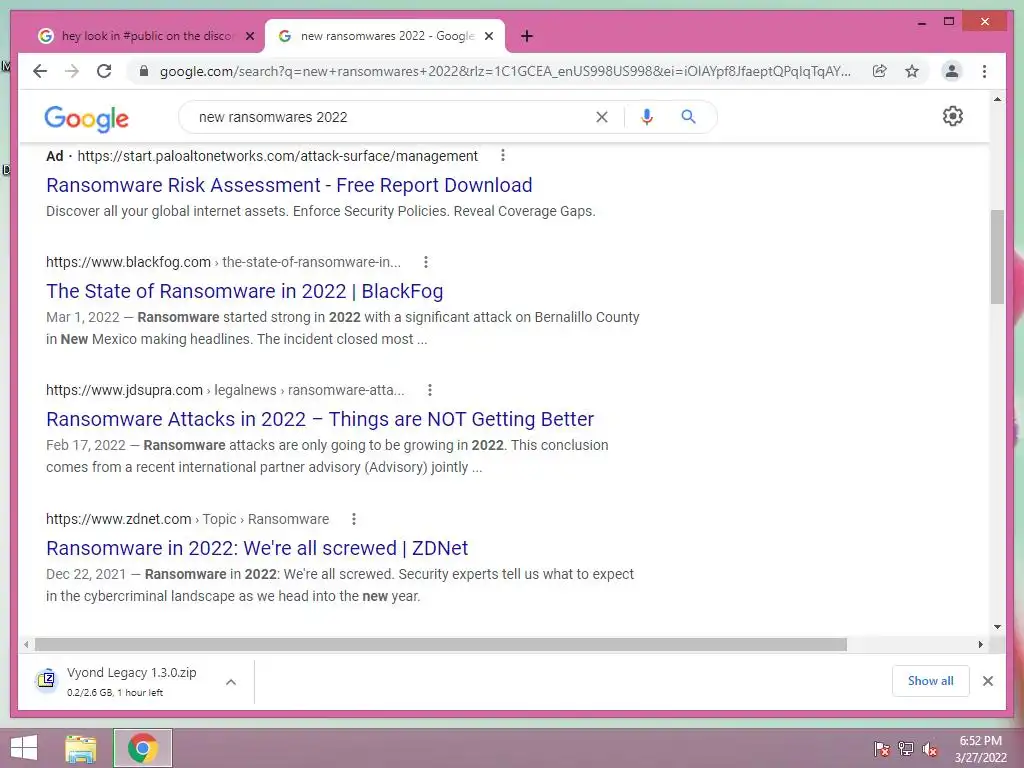
Task: Select the 'new ransomwares 2022' tab
Action: [384, 36]
